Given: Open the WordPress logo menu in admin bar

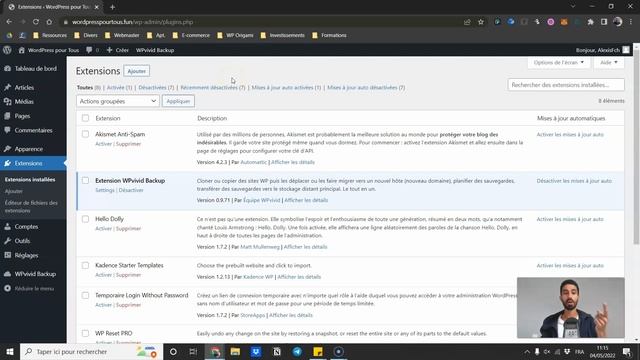Looking at the screenshot, I should click(7, 50).
